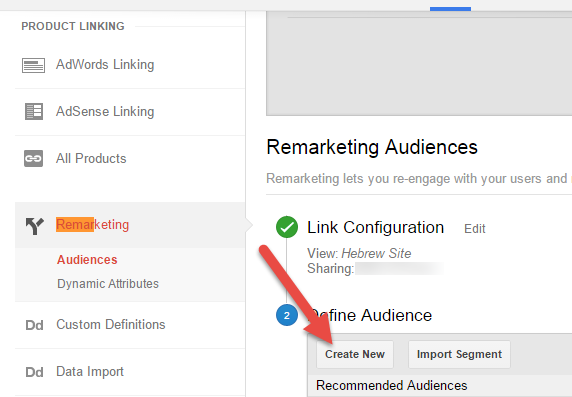Click the Remarketing Audiences page title

372,147
